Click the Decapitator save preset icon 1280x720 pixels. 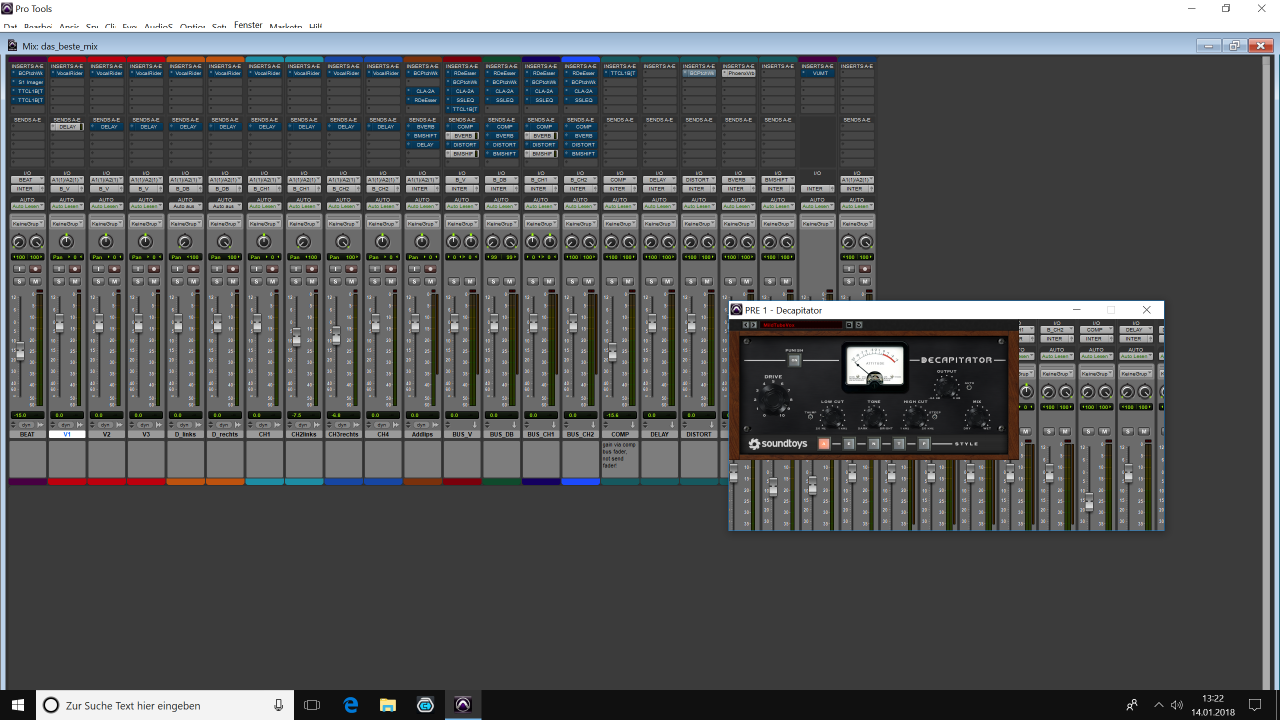point(849,325)
